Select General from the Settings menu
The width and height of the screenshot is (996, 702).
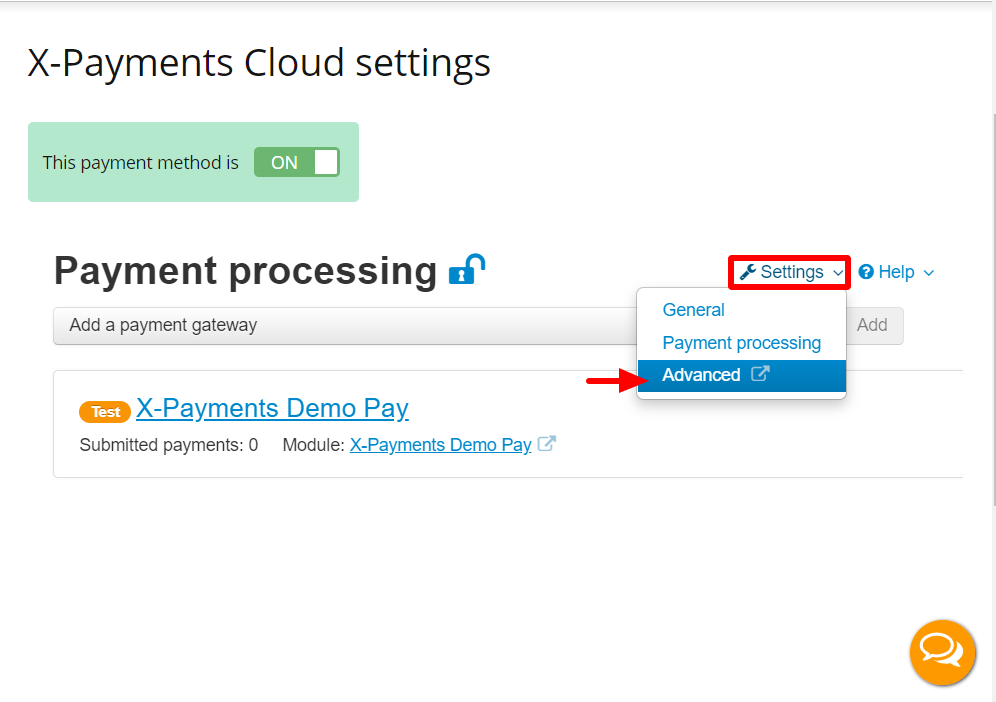click(693, 309)
